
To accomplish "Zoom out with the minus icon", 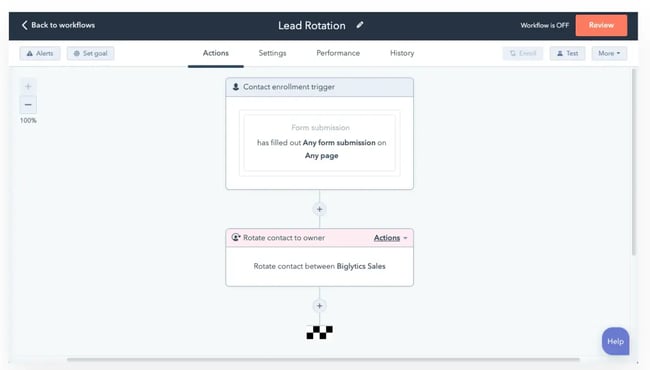I will point(28,105).
